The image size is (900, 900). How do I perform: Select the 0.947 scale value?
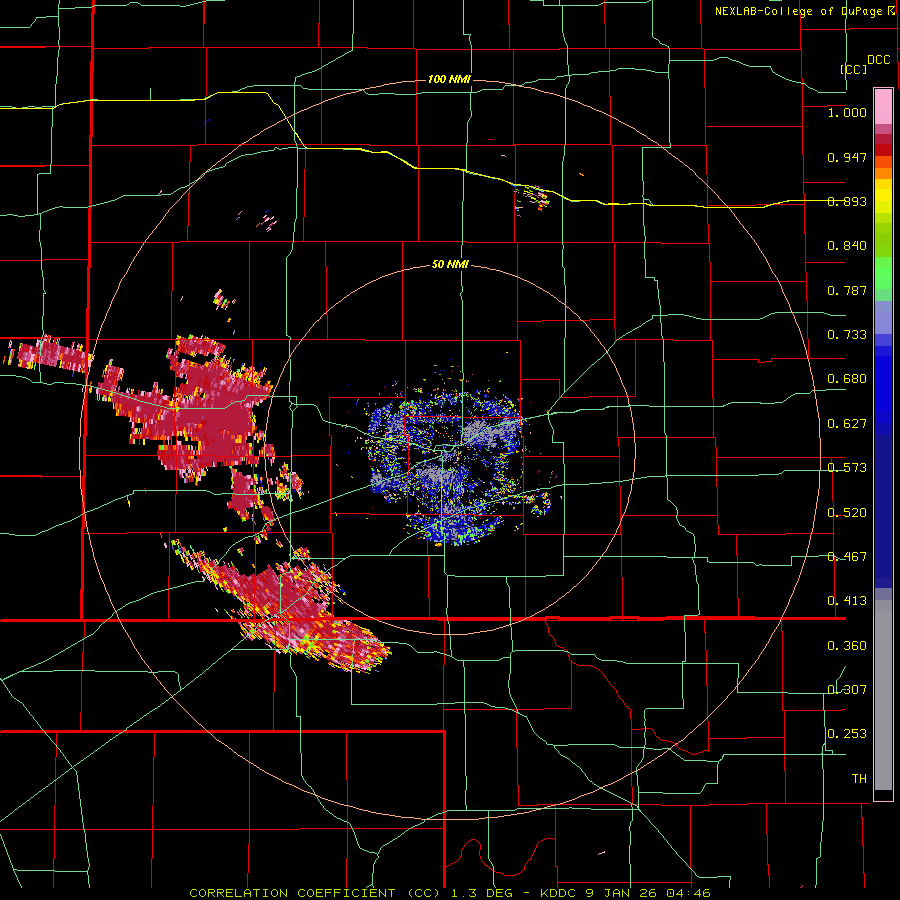click(847, 157)
